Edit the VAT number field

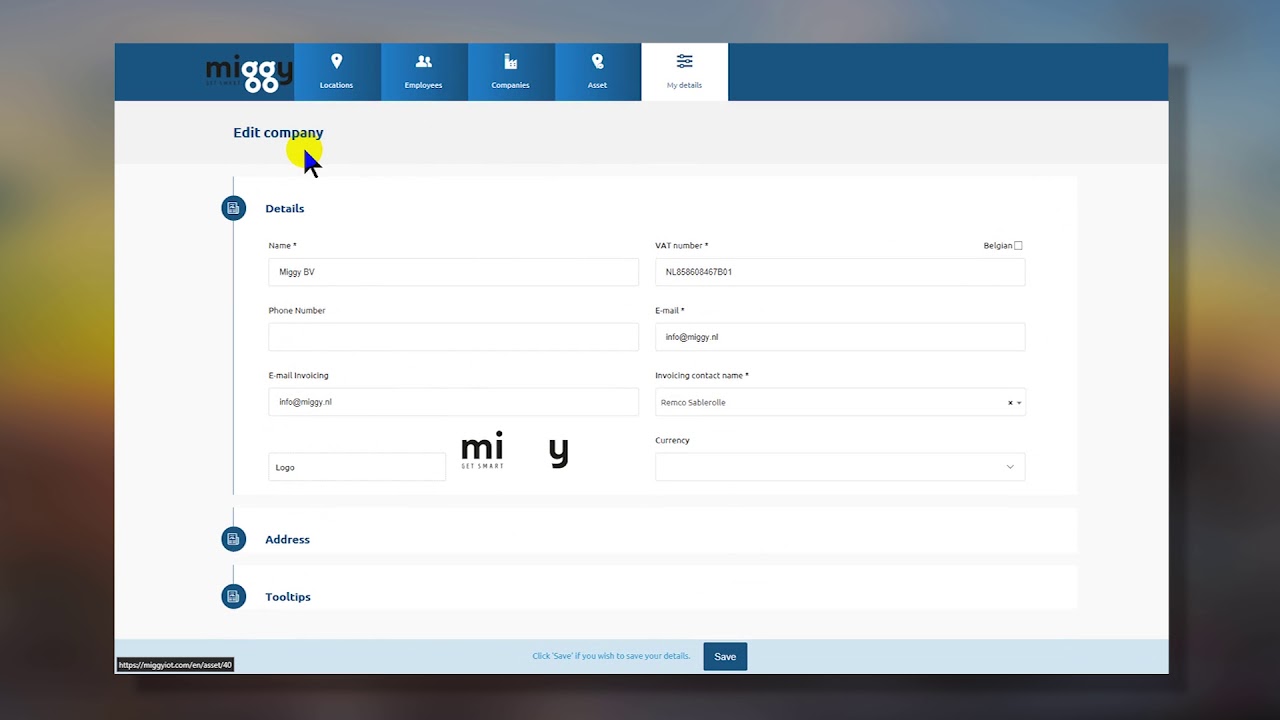840,272
